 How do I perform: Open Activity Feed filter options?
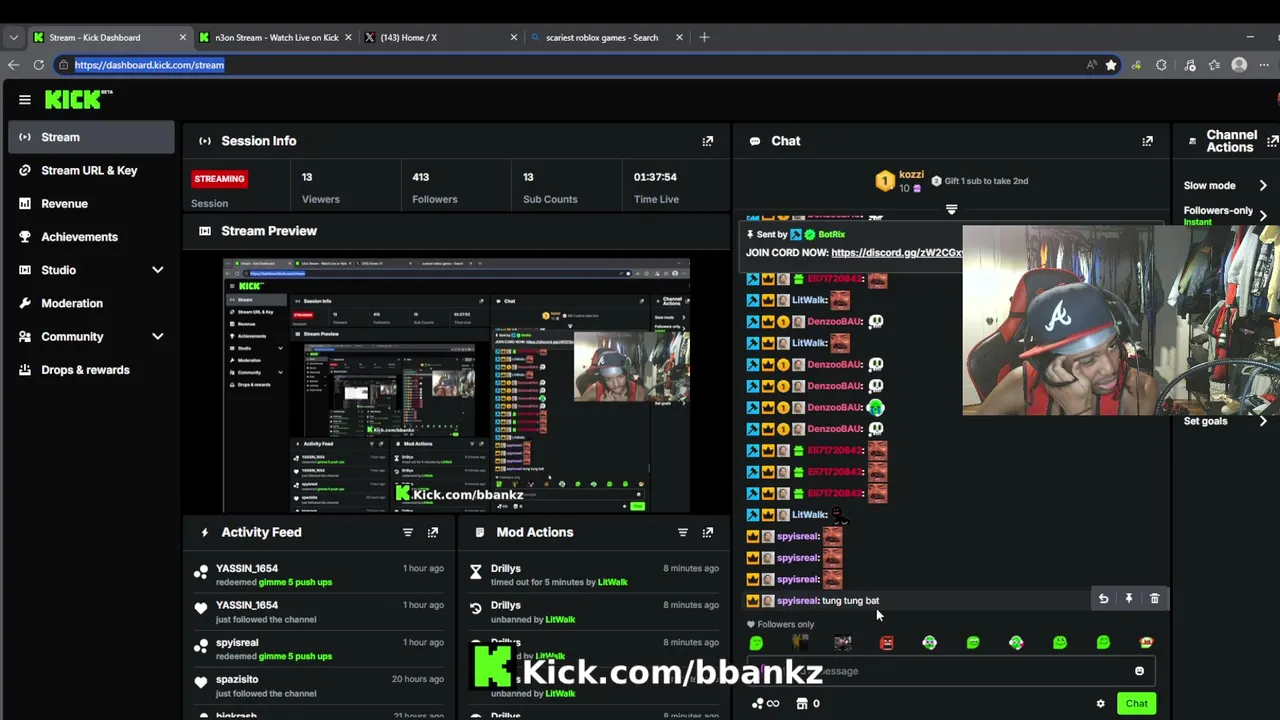pyautogui.click(x=408, y=532)
